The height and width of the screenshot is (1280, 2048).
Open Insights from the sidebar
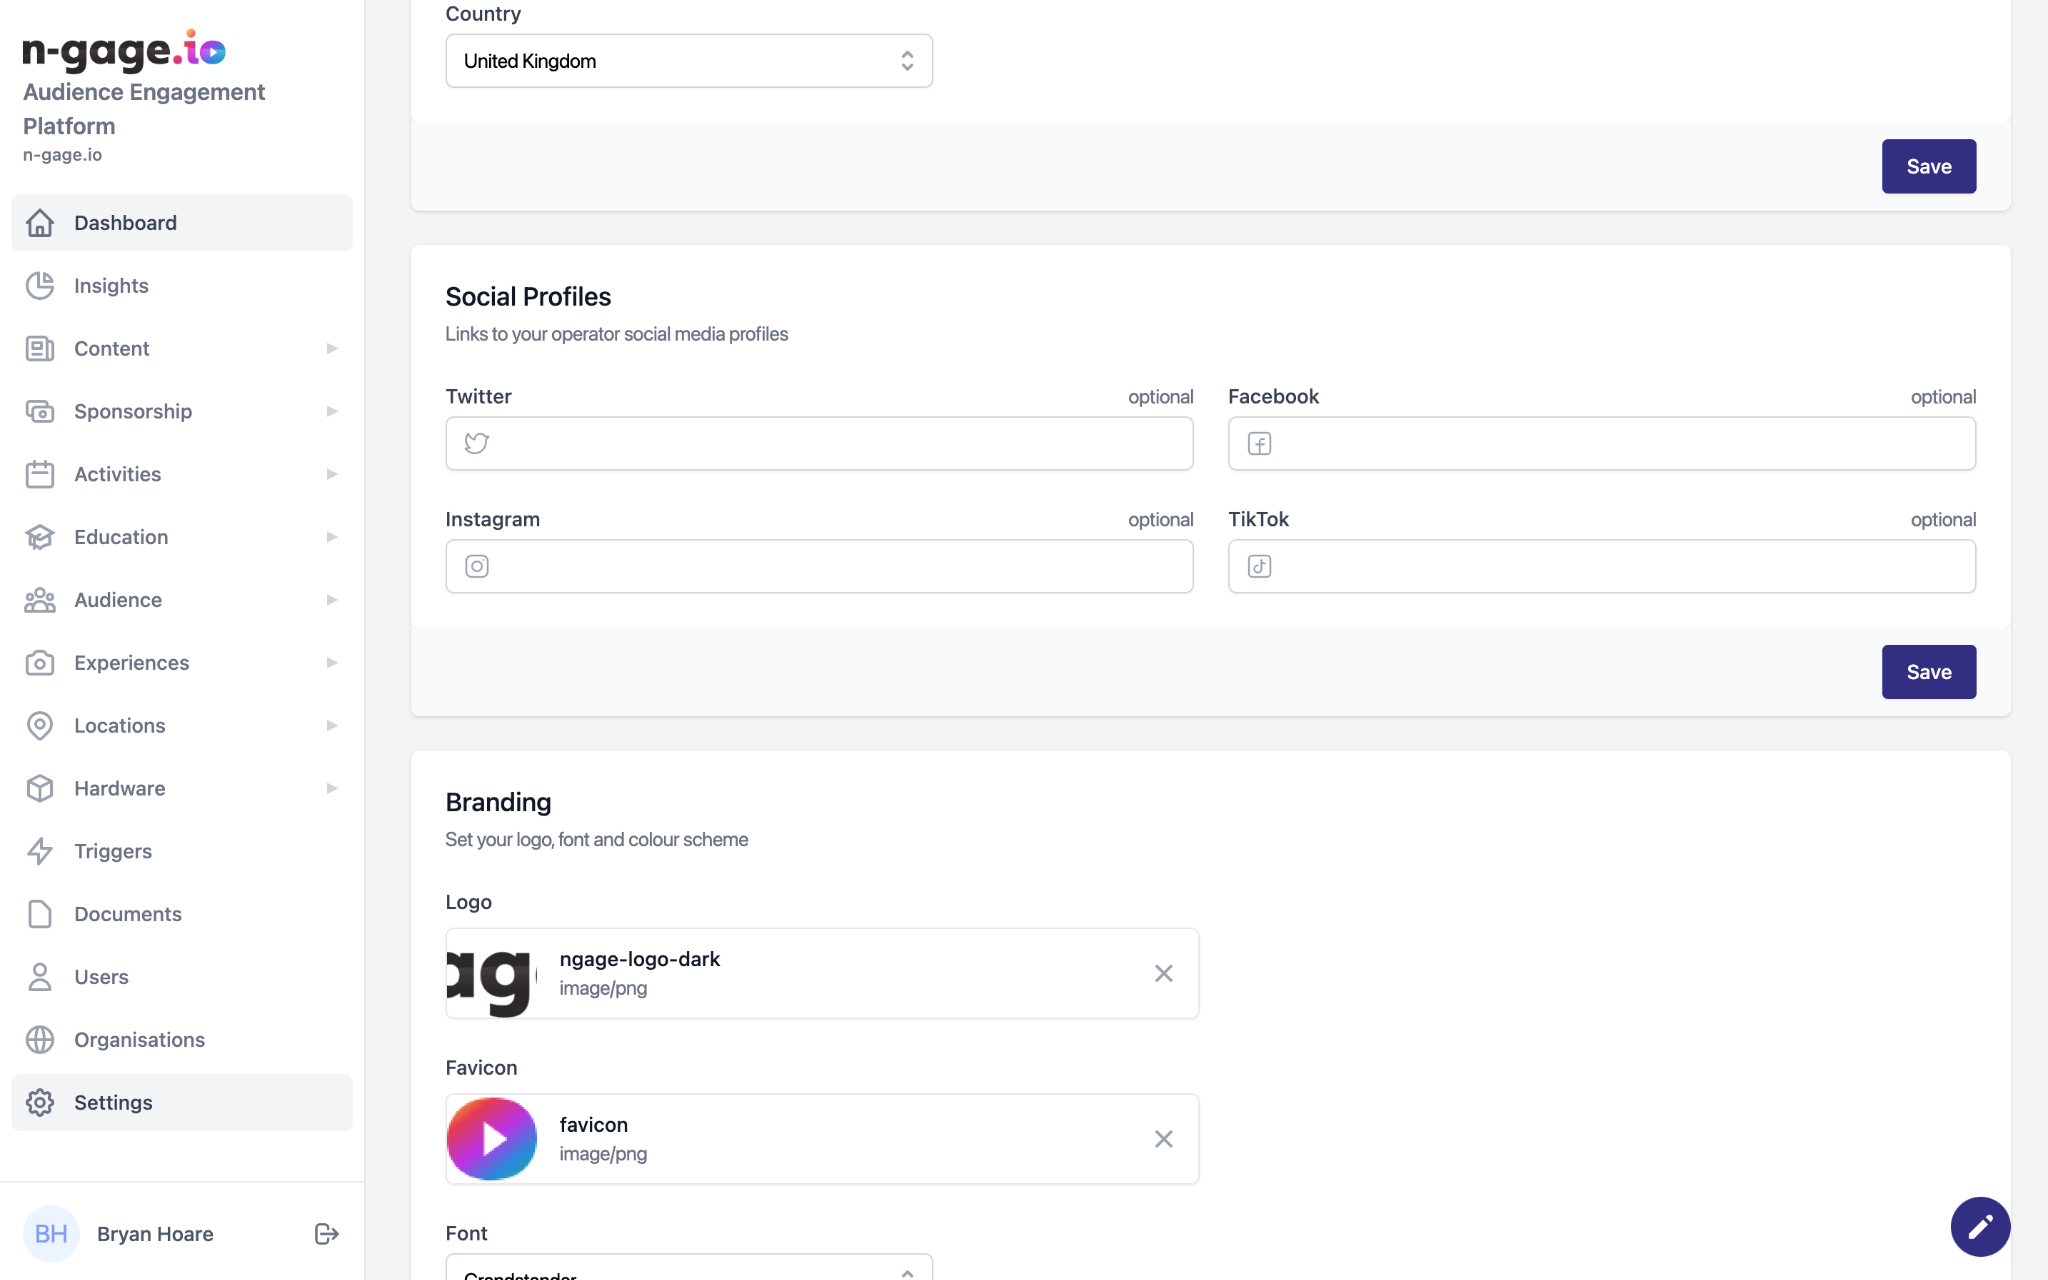coord(111,286)
